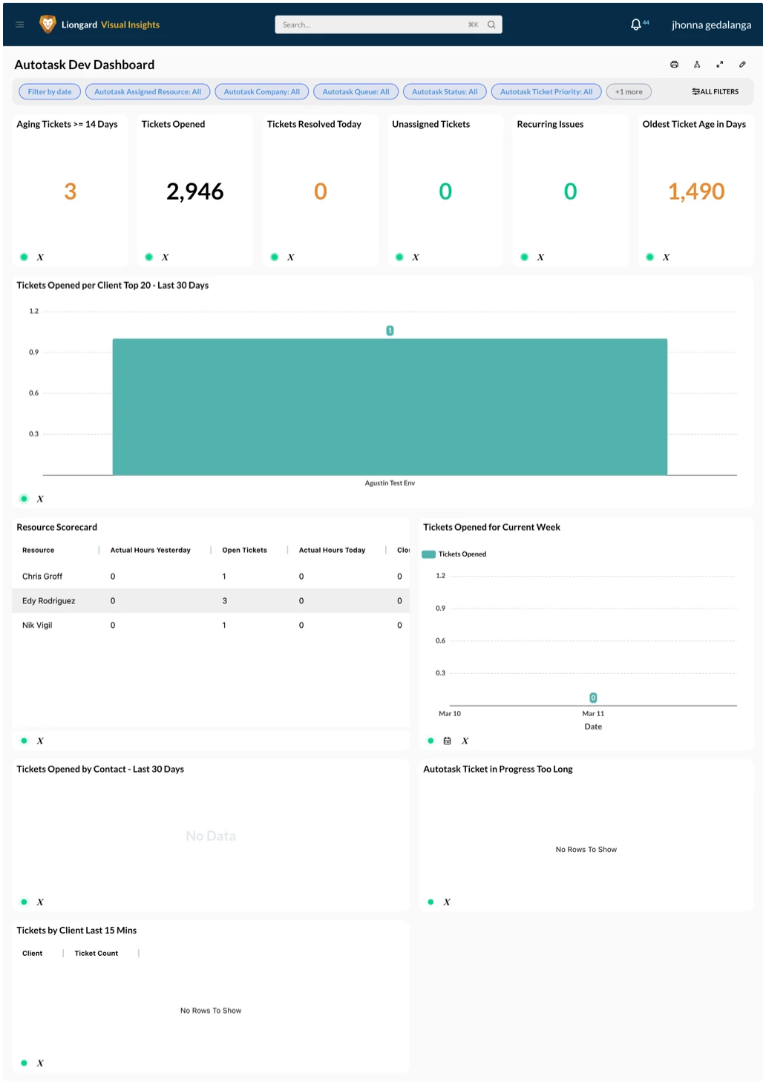Screen dimensions: 766x1087
Task: Click the Autotask Dev Dashboard title
Action: click(85, 64)
